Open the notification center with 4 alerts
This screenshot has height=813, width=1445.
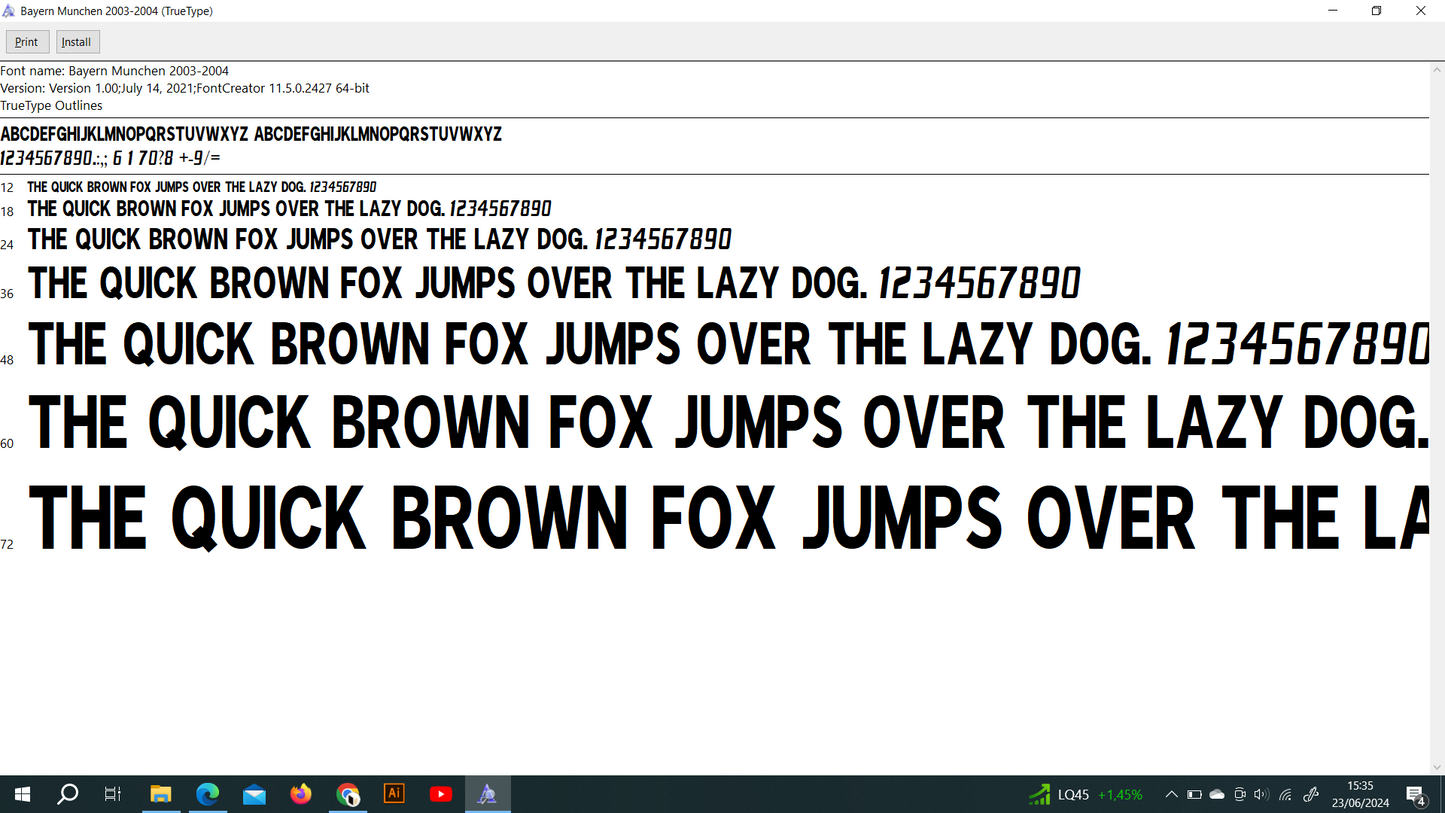click(1417, 795)
